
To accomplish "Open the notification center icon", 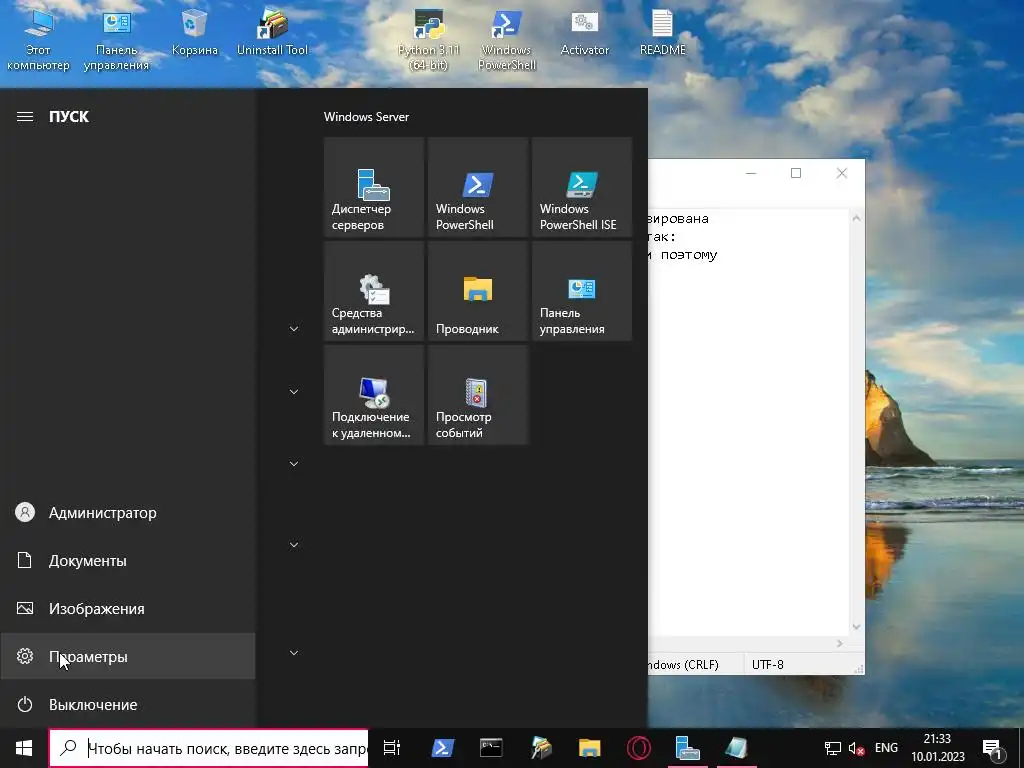I will [x=992, y=748].
